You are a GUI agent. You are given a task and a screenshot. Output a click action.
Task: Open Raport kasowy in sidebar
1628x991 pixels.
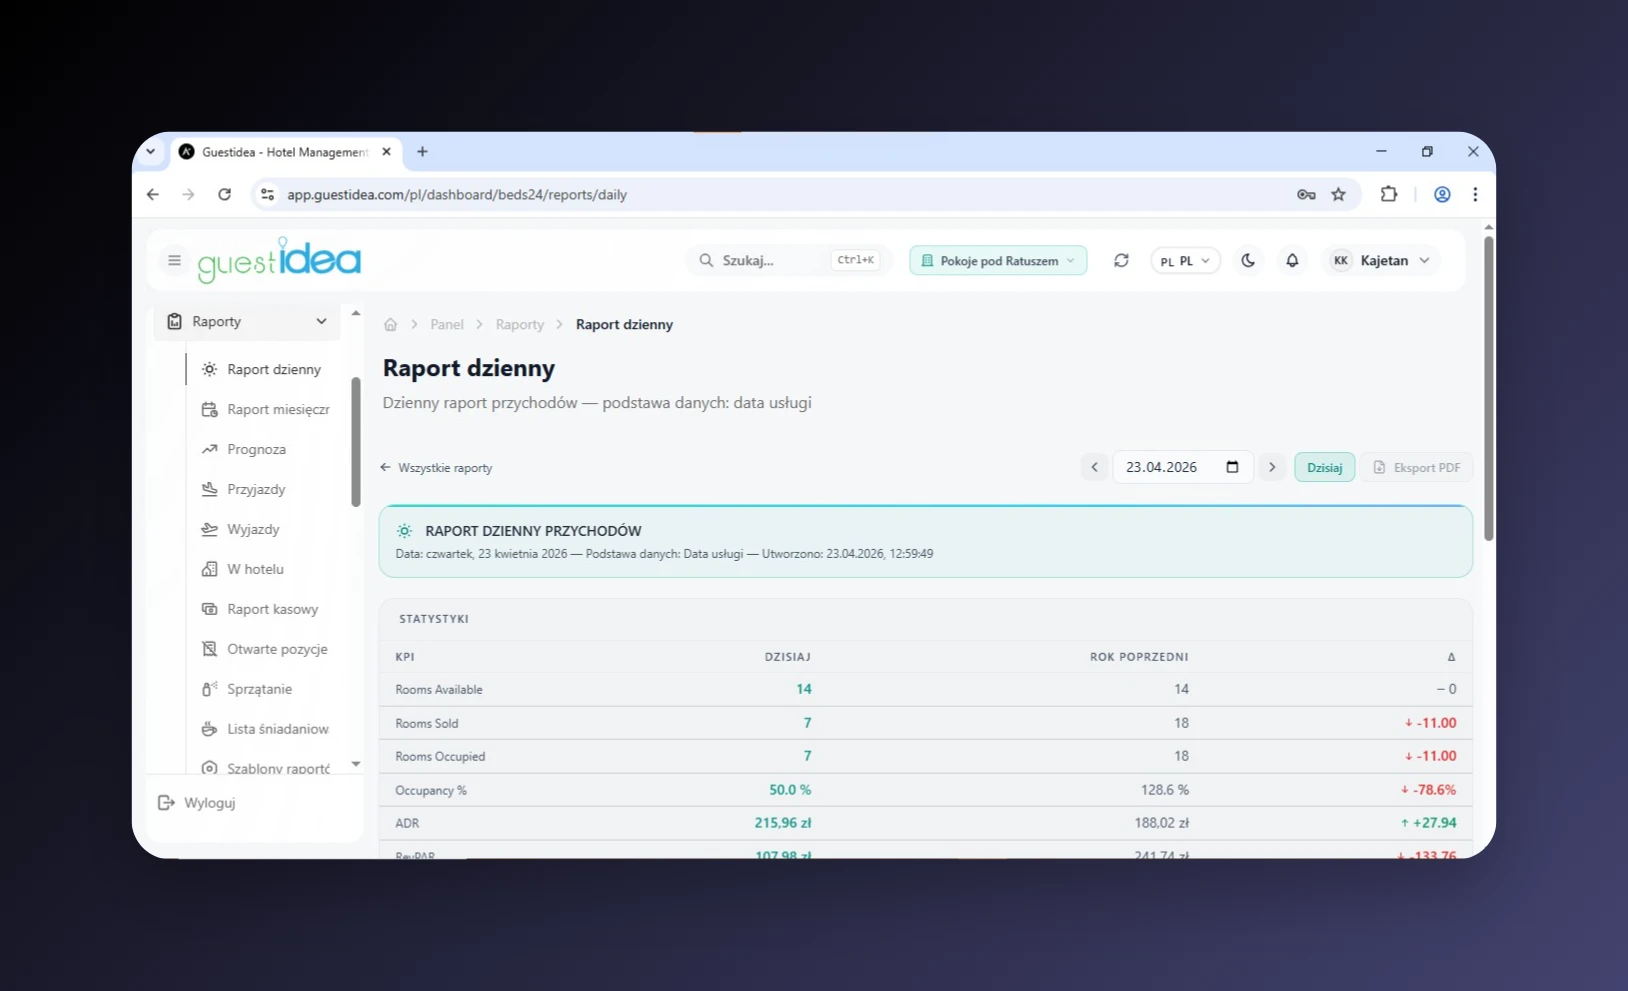[x=260, y=610]
